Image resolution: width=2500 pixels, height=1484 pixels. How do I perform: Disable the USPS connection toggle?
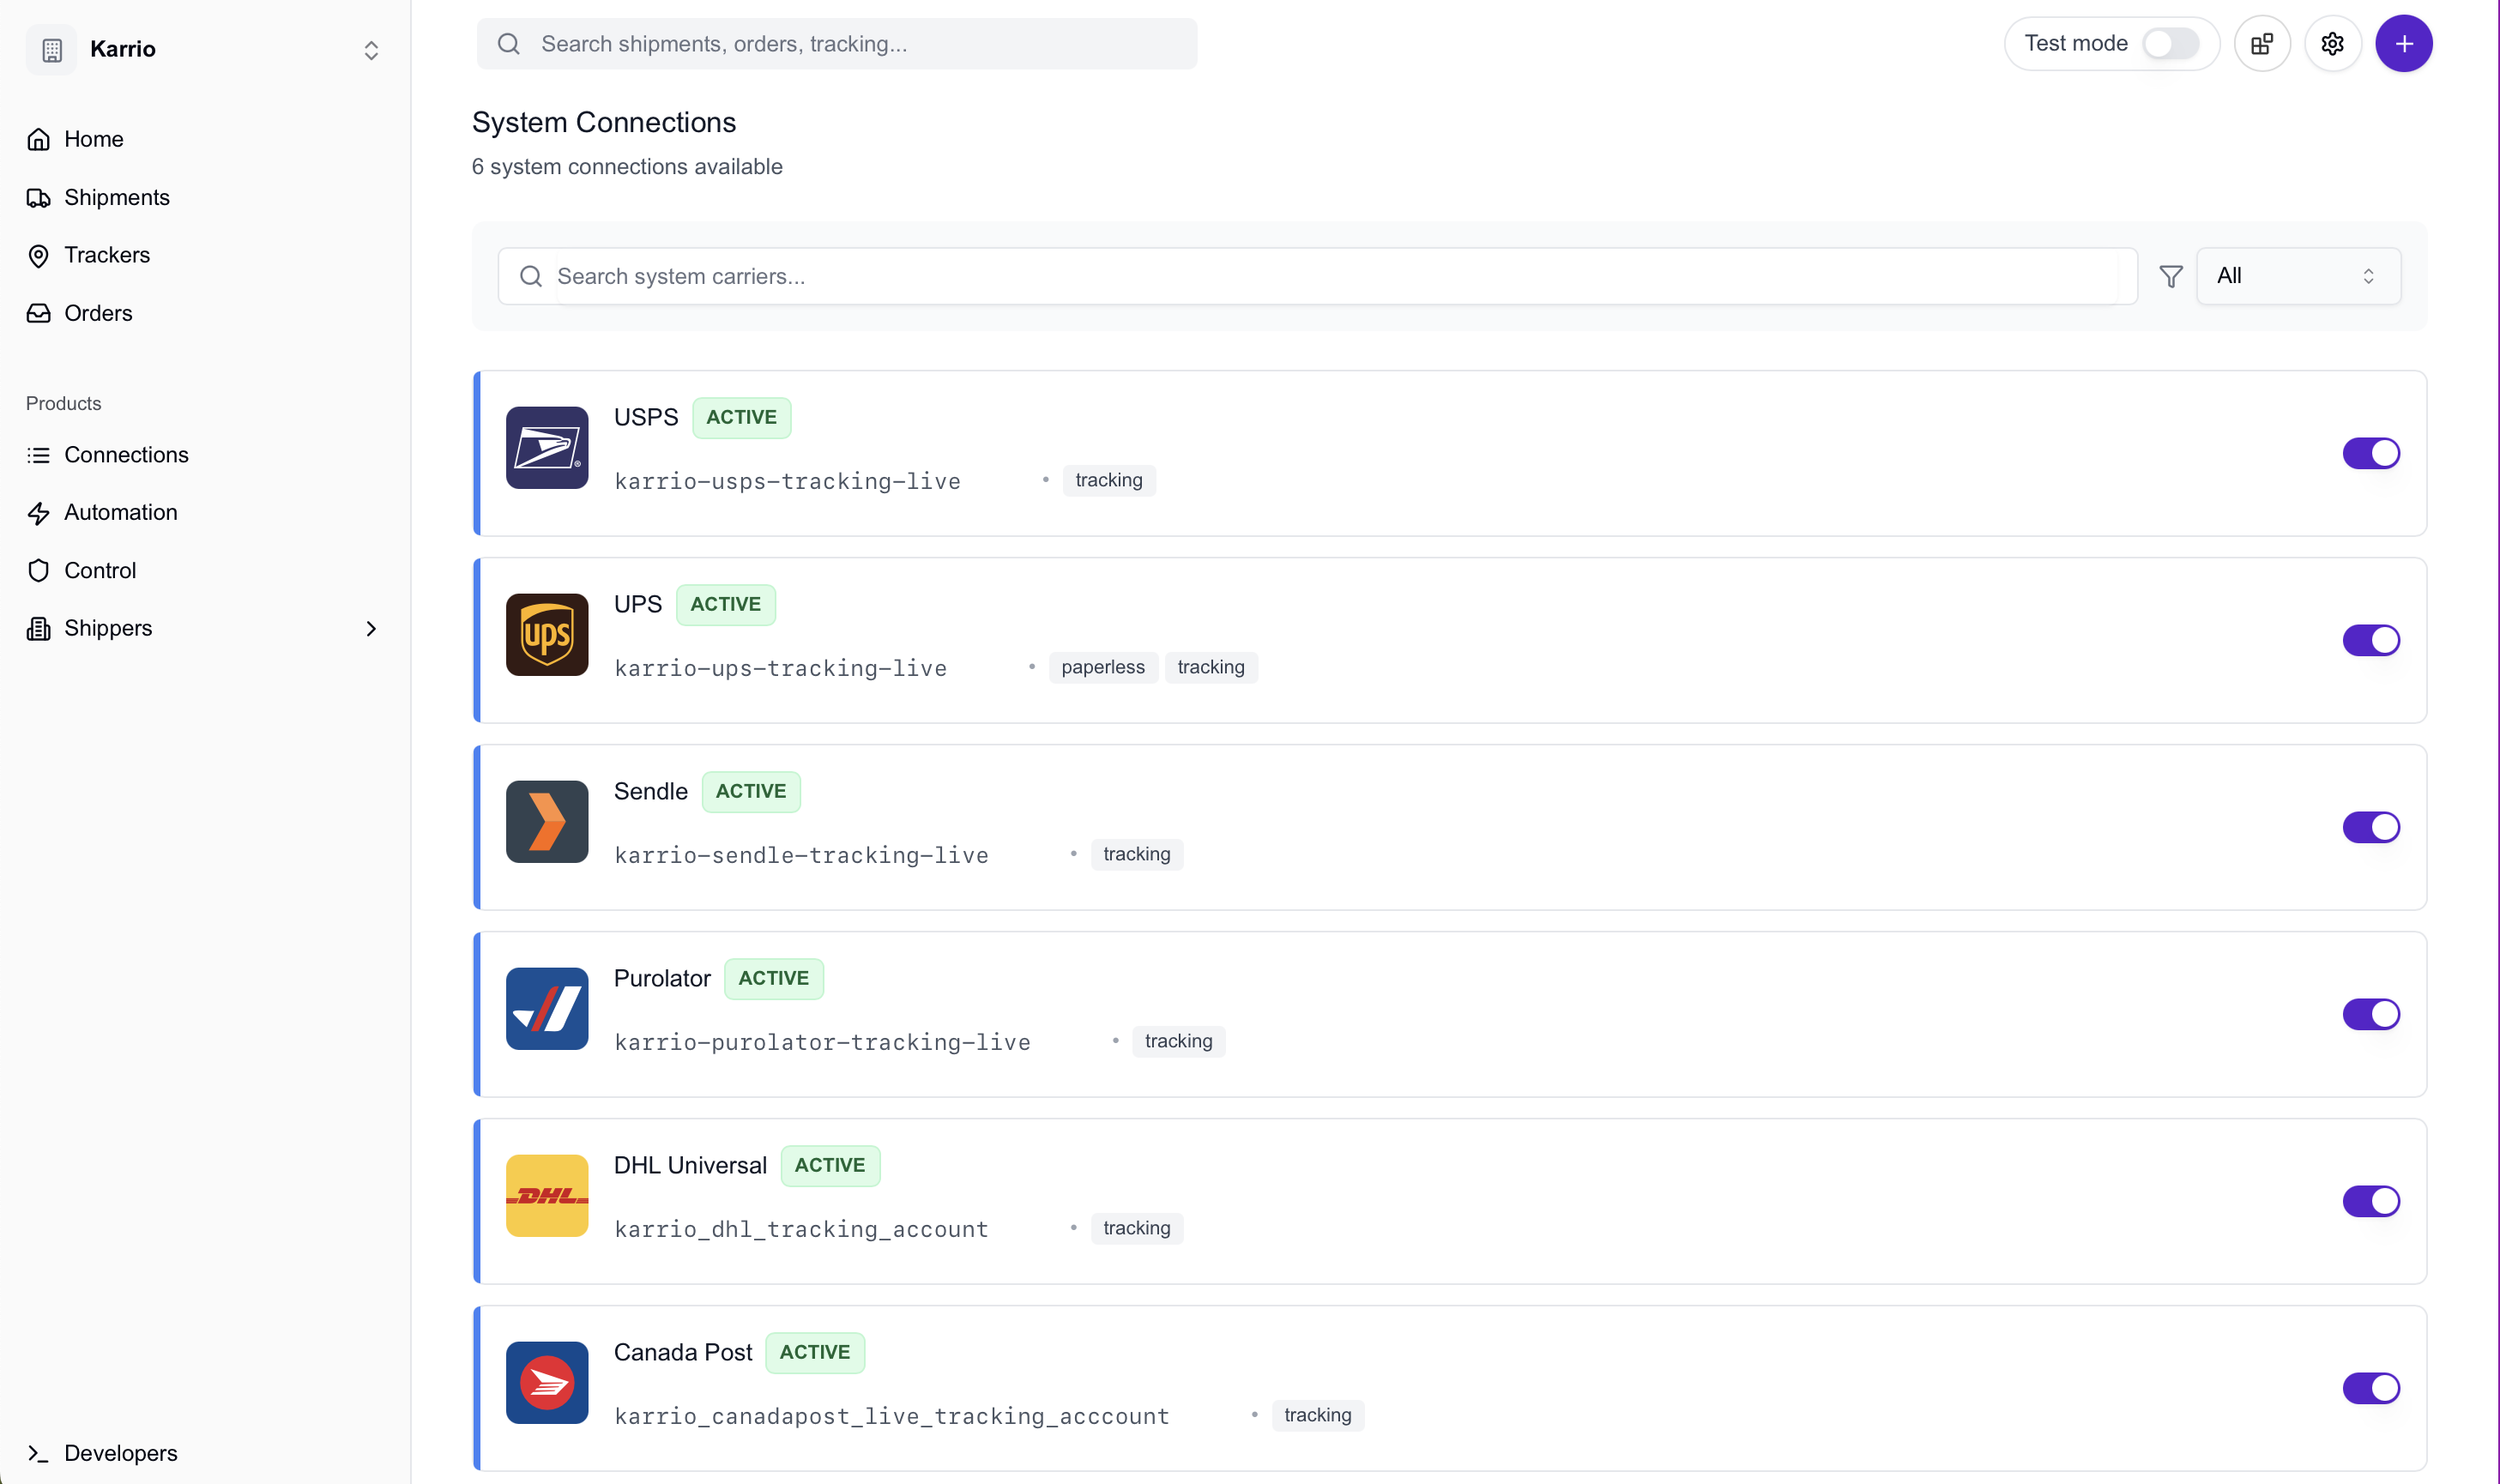coord(2371,452)
